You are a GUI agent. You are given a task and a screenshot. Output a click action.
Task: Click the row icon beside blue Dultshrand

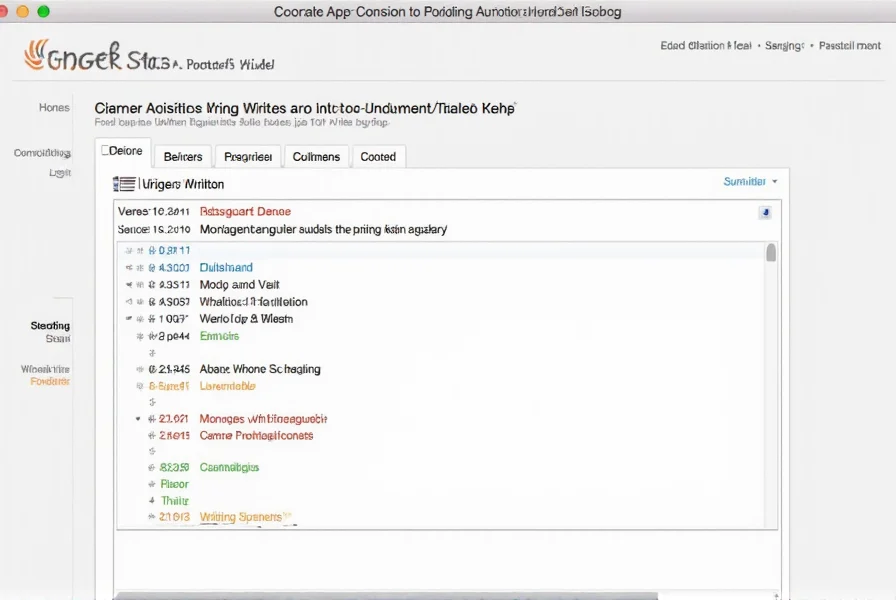point(152,268)
